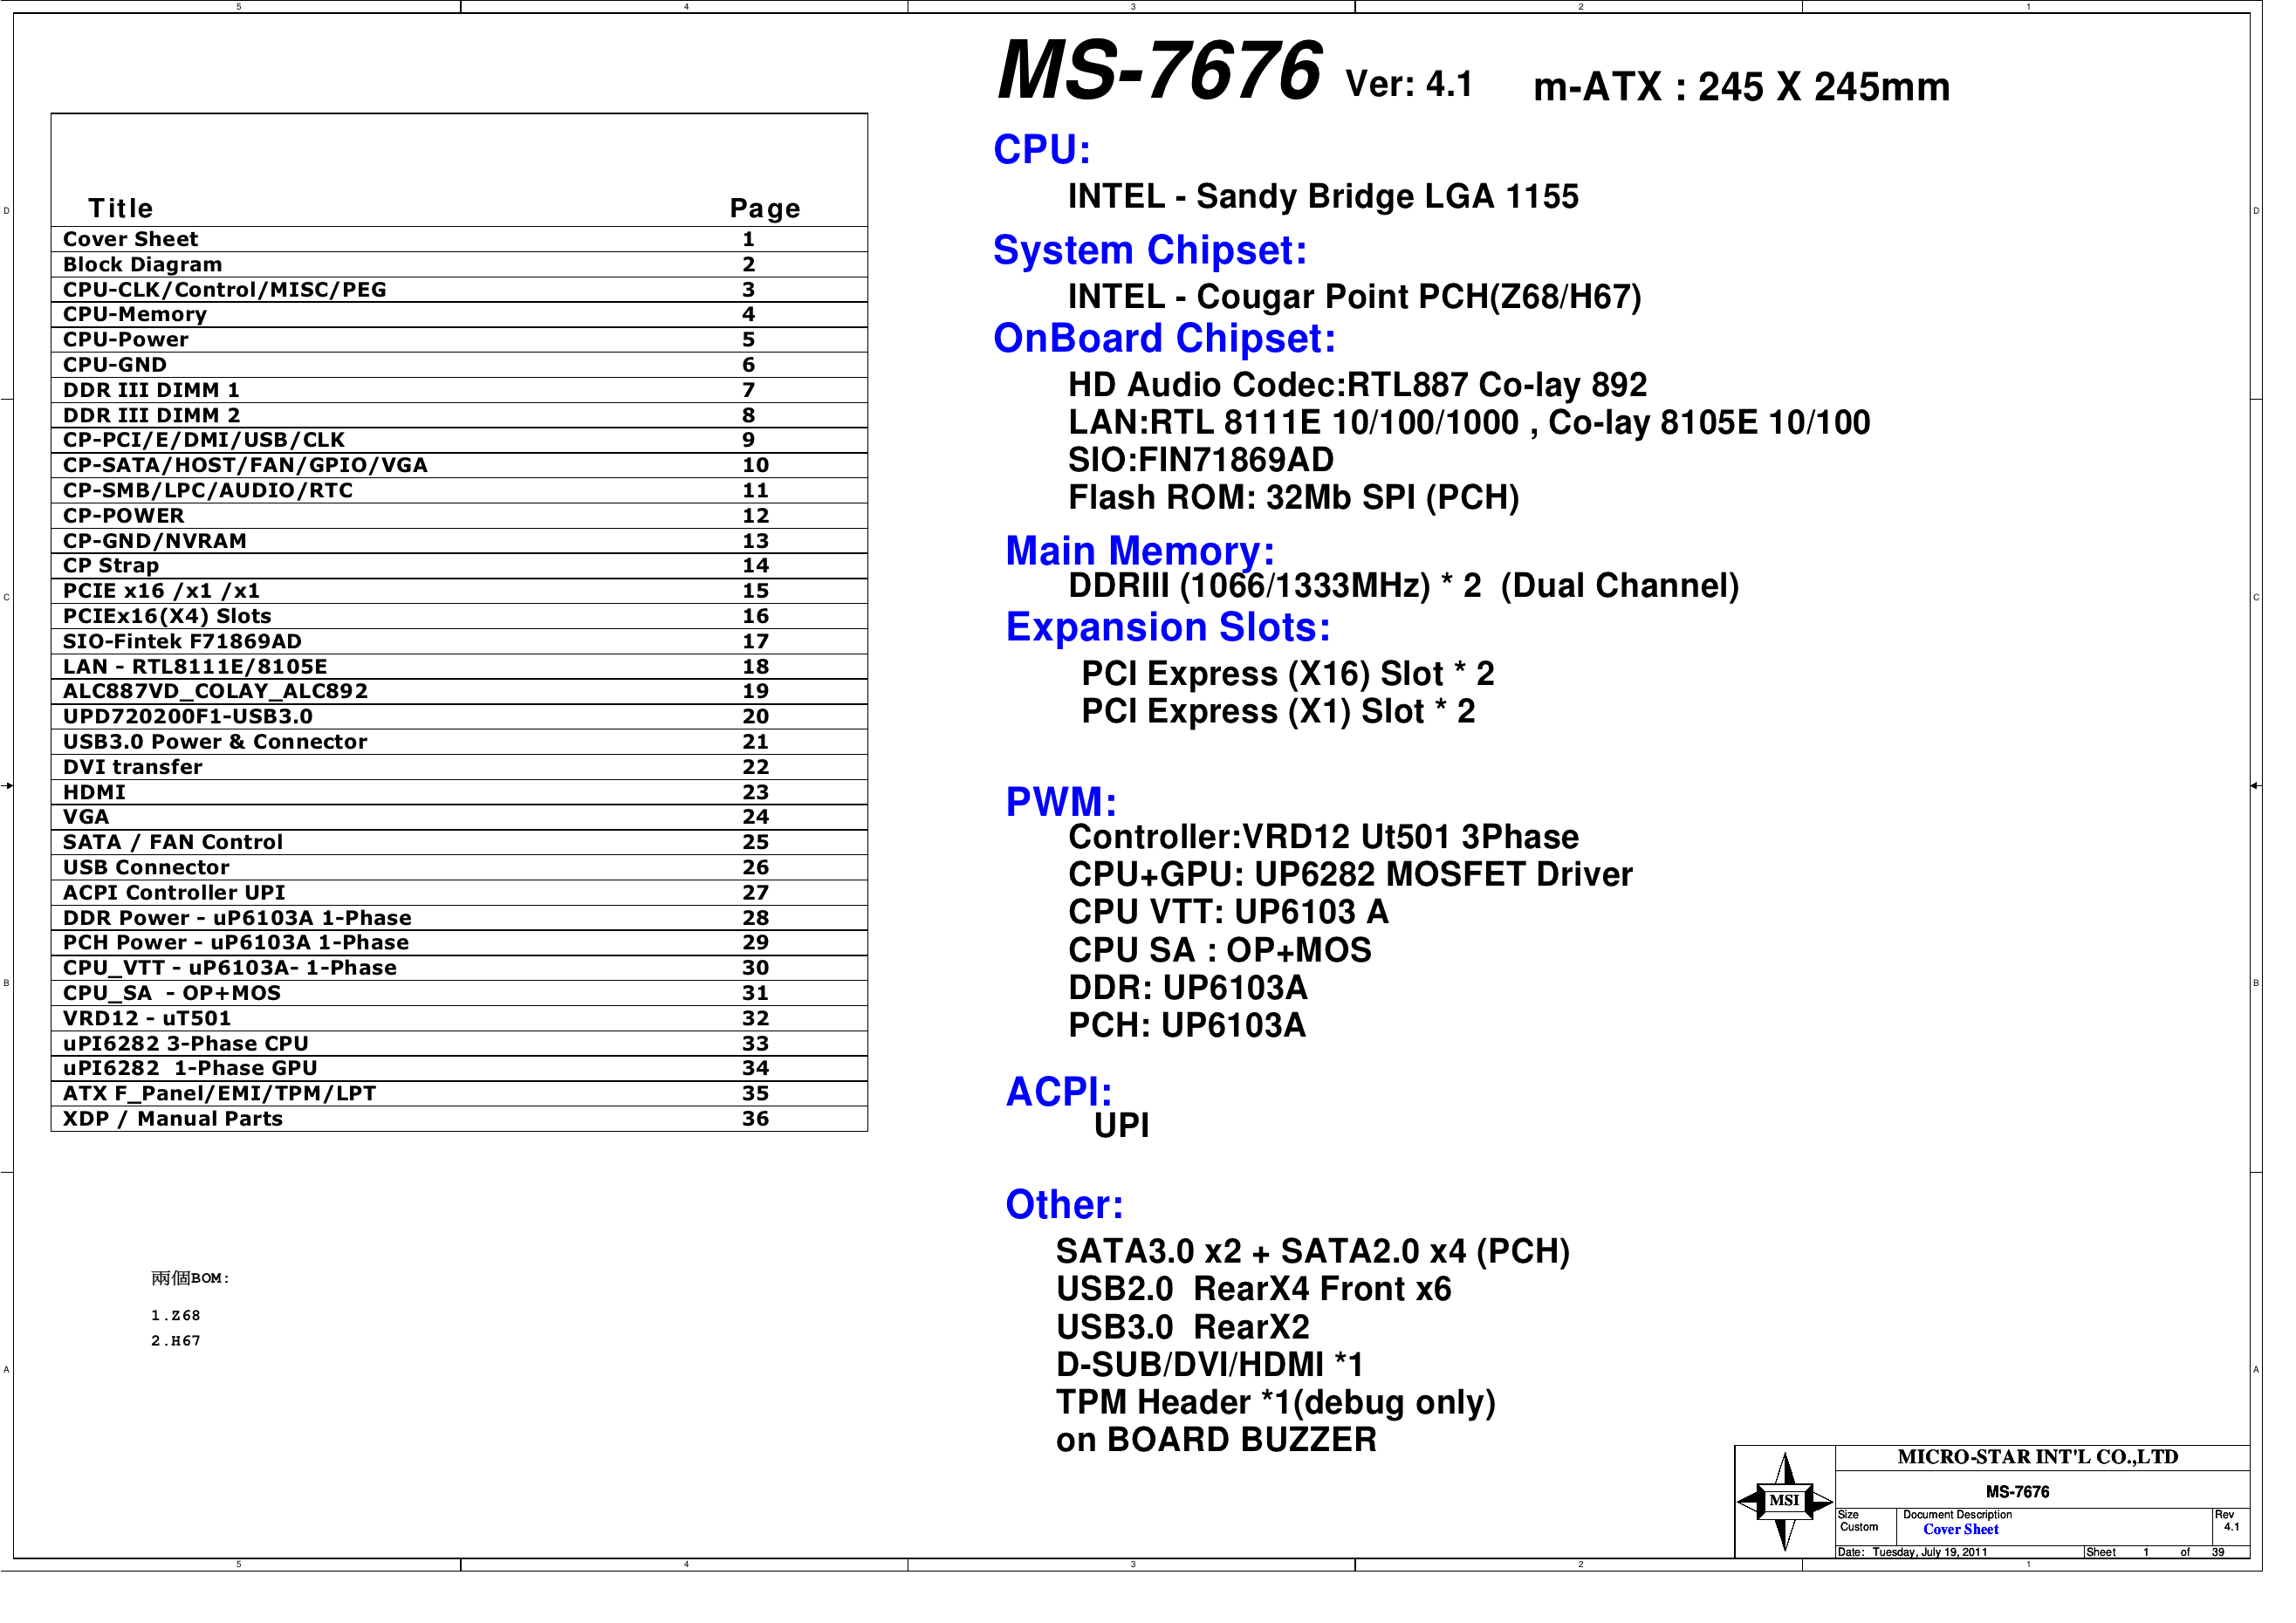Open the Block Diagram index entry
2296x1623 pixels.
tap(143, 264)
